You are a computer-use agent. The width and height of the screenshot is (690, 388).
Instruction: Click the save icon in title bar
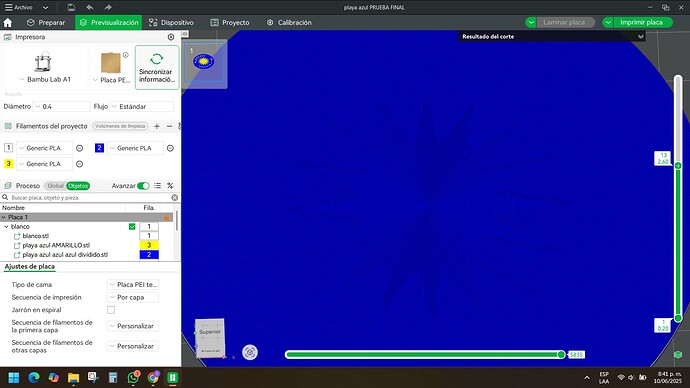coord(71,7)
